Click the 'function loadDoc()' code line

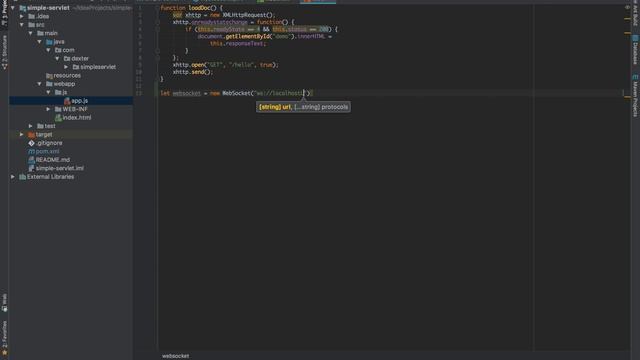point(191,8)
